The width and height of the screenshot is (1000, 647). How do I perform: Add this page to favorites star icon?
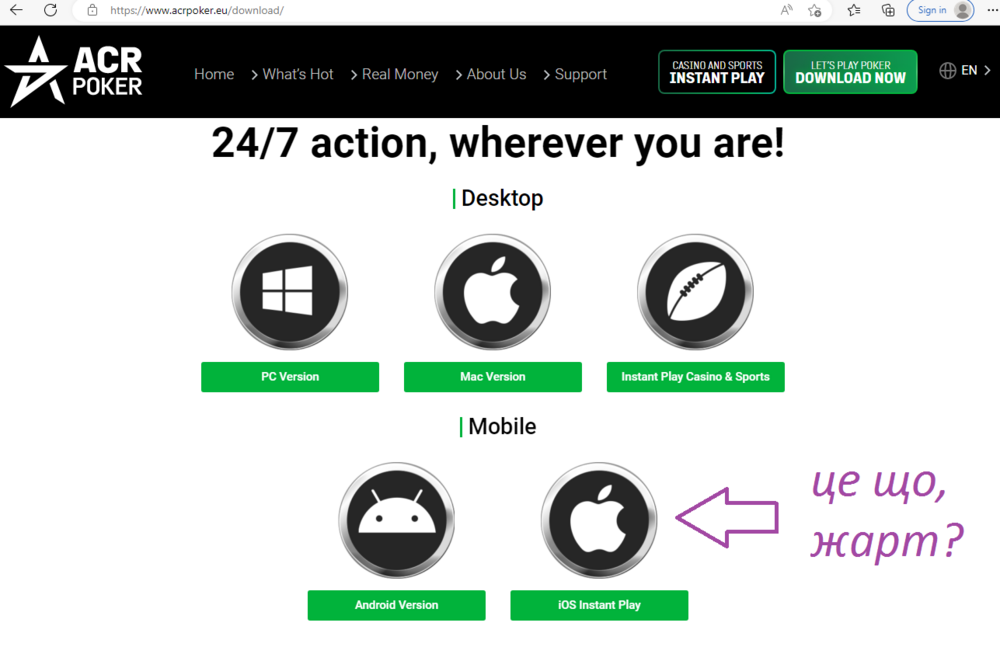coord(814,10)
